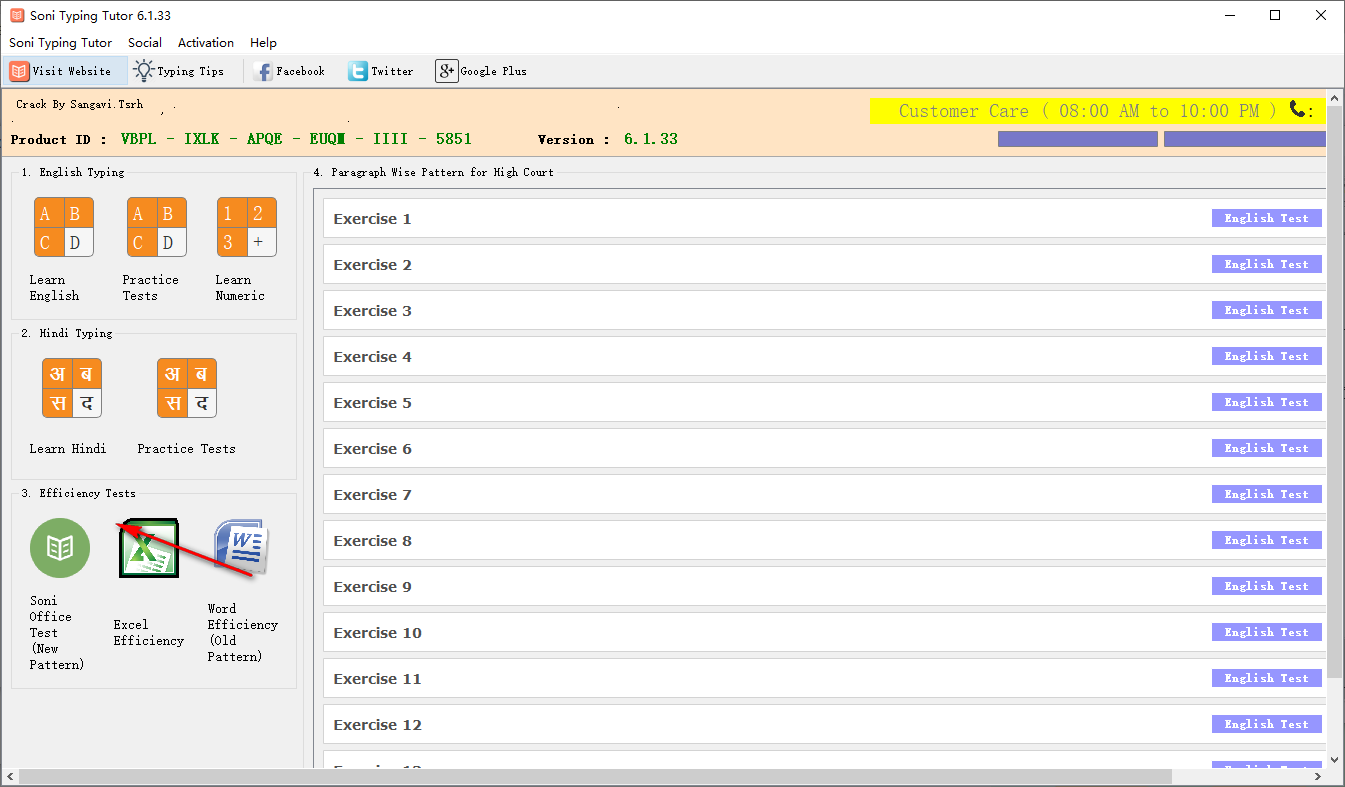Screen dimensions: 1345x787
Task: Click the Learn Numeric label text
Action: coord(240,288)
